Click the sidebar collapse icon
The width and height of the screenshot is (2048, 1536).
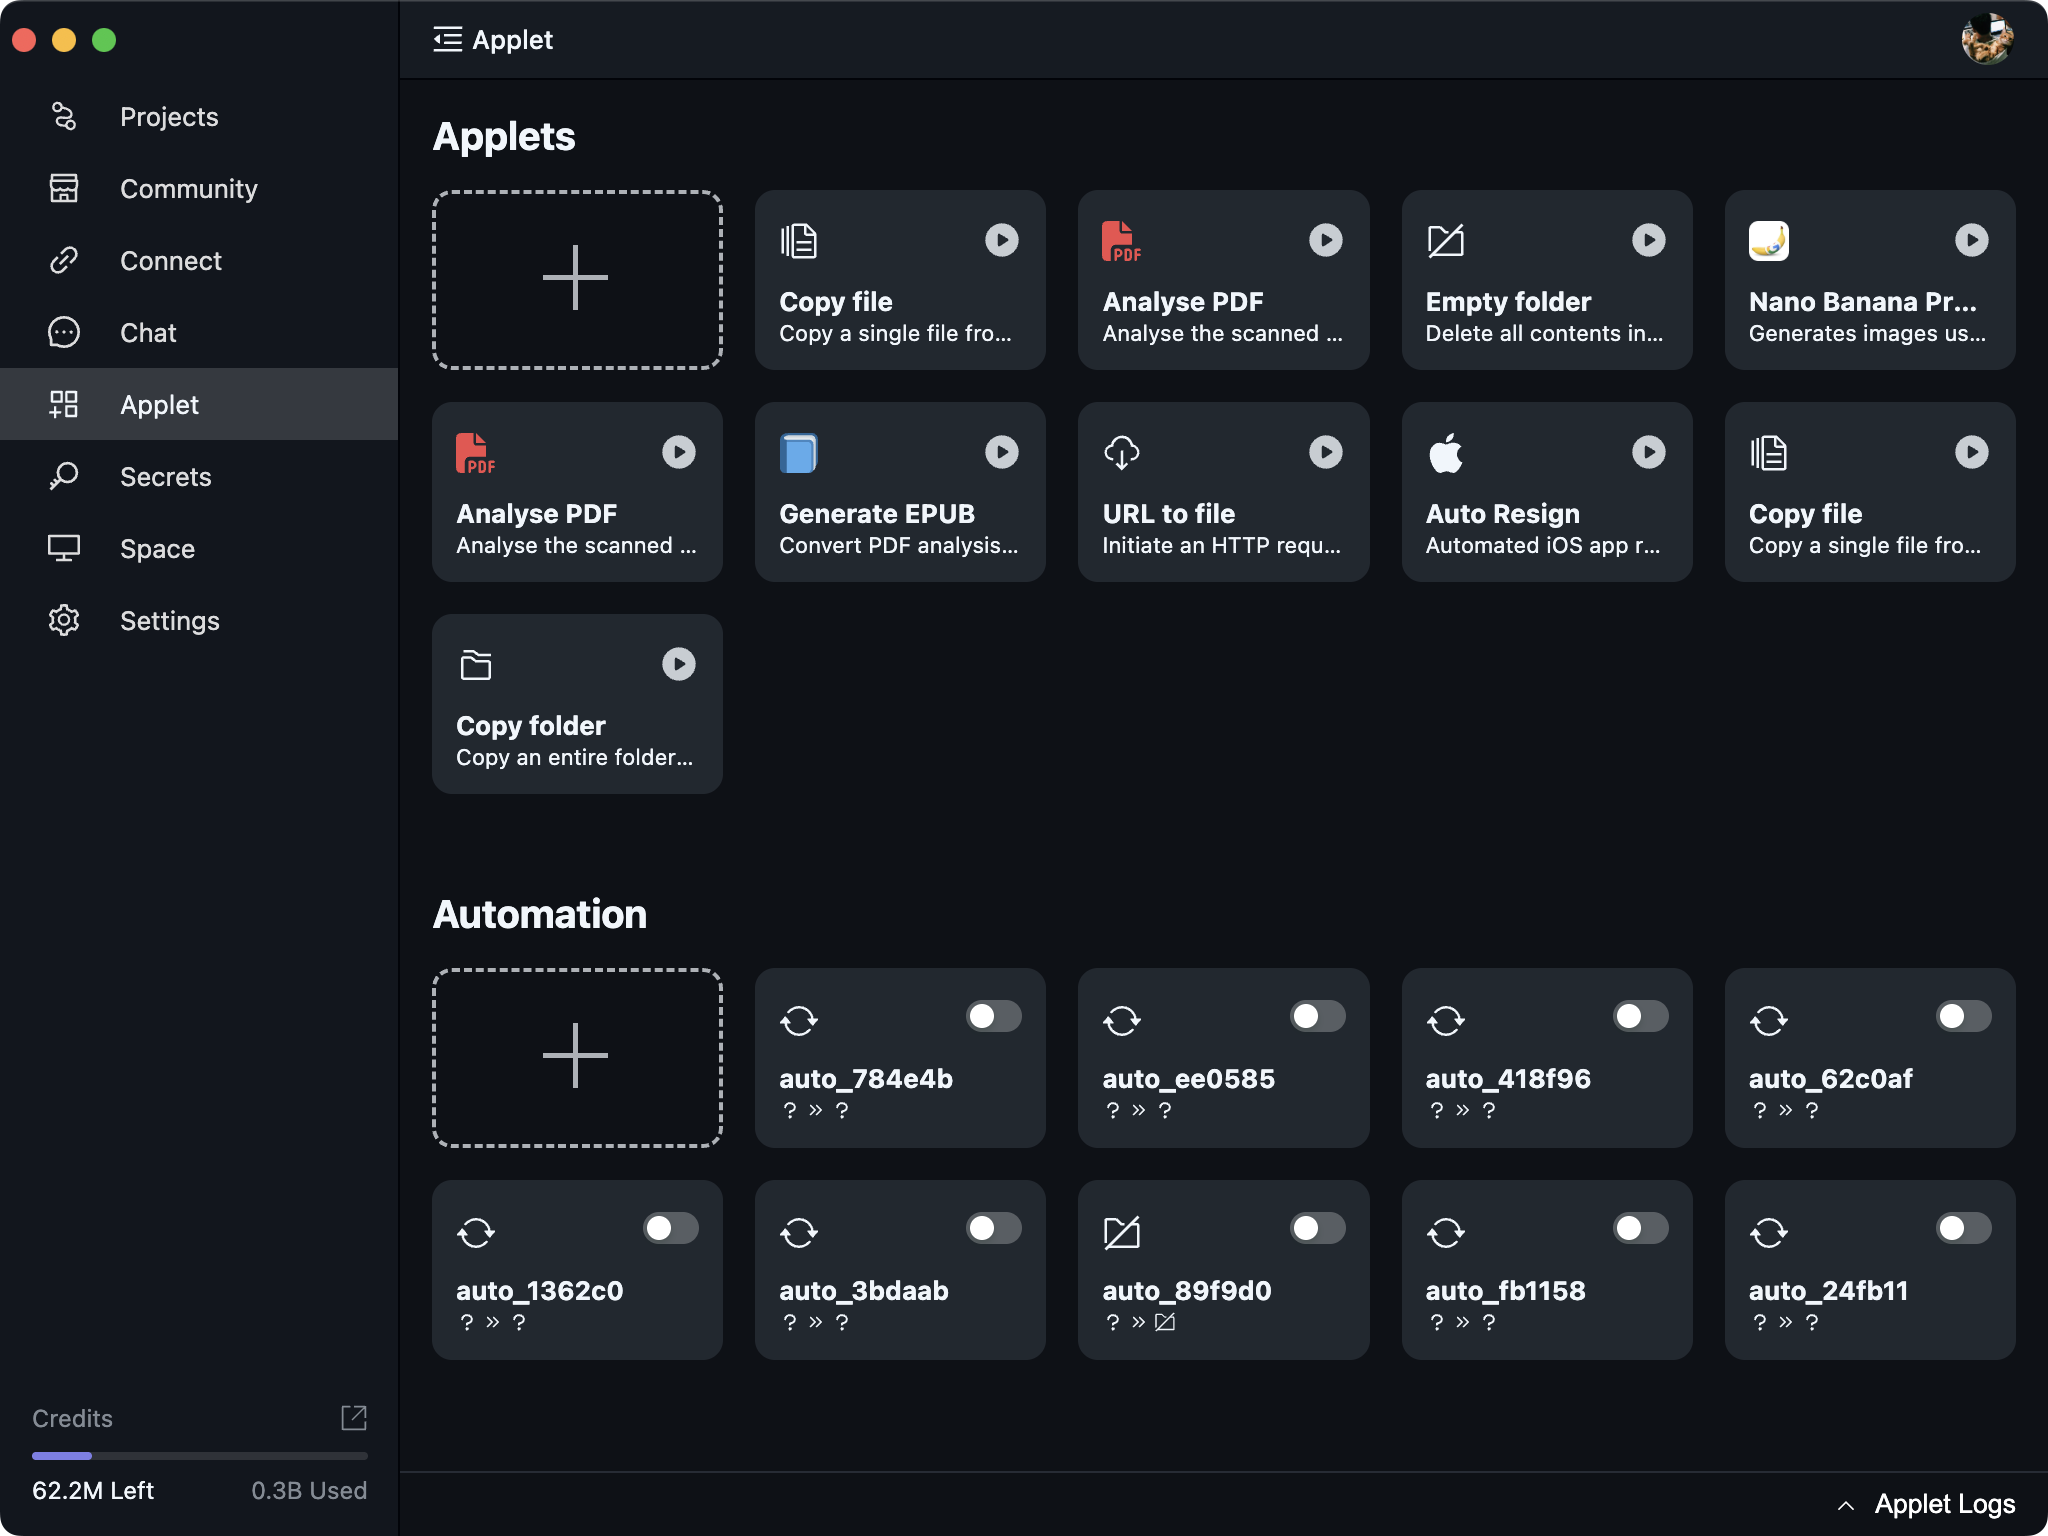pyautogui.click(x=447, y=40)
